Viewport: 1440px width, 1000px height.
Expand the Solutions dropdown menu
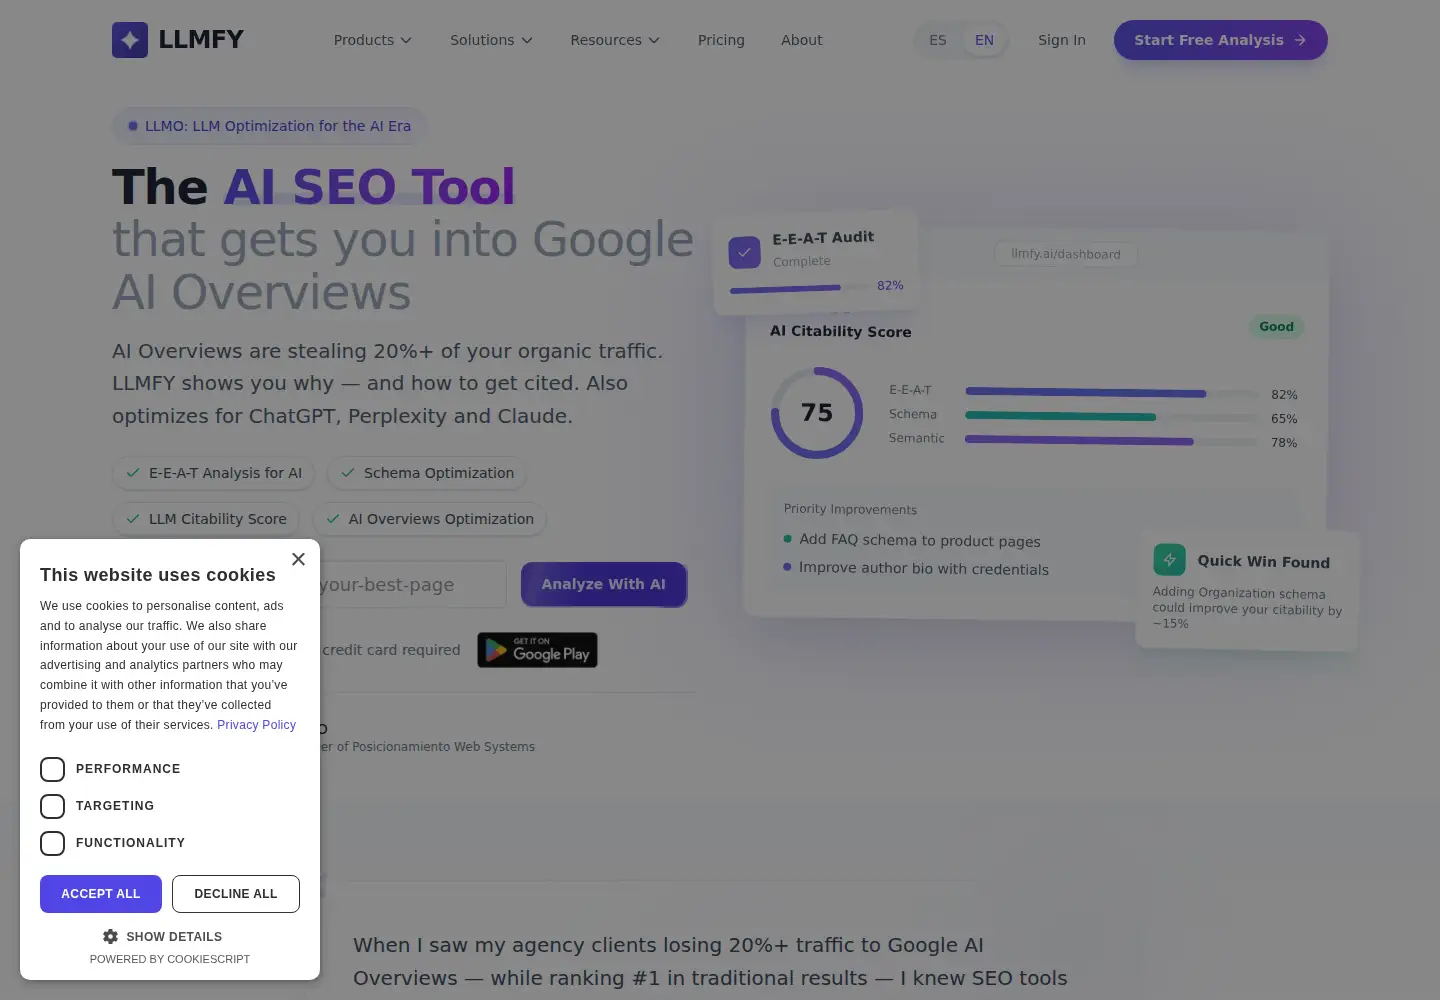click(x=491, y=40)
